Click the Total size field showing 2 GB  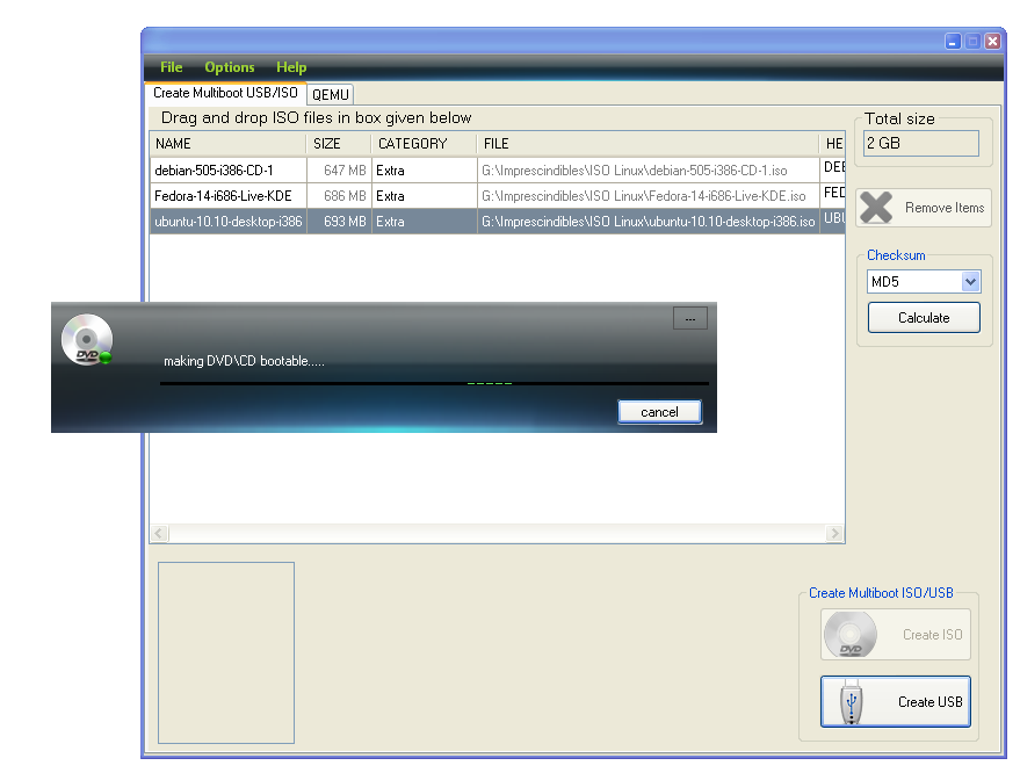(x=921, y=143)
